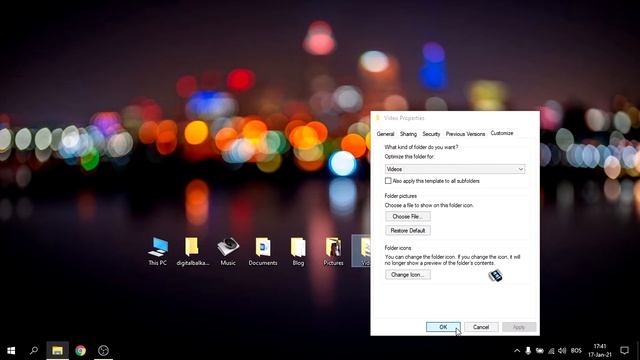
Task: Confirm with the OK button
Action: (443, 327)
